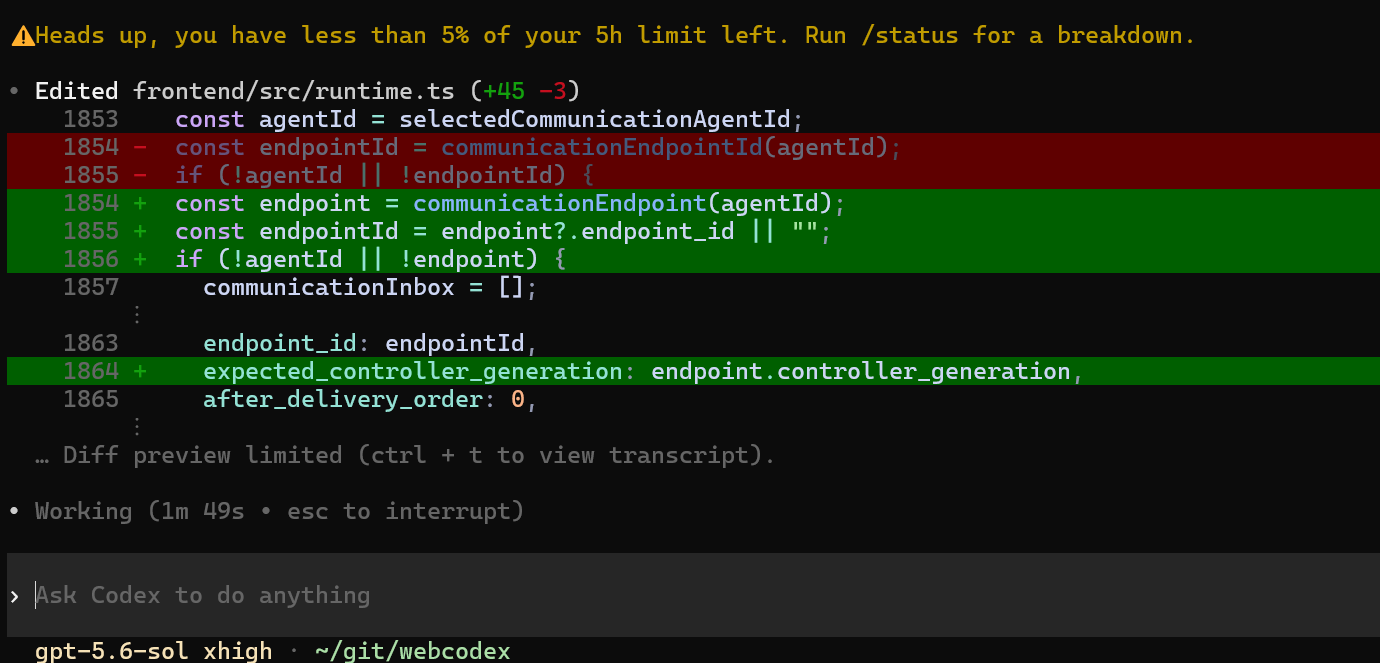Expand the Diff preview limited notice

pos(405,455)
